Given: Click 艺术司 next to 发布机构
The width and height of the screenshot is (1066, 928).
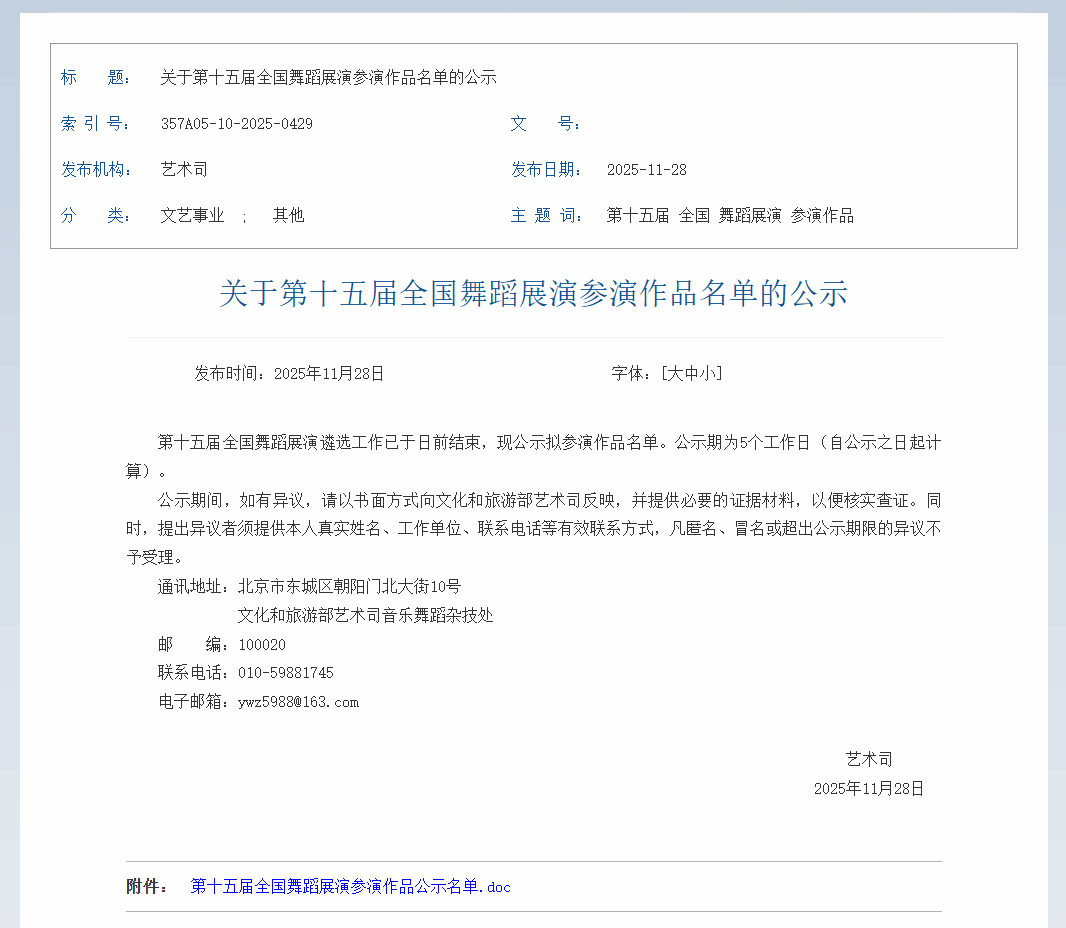Looking at the screenshot, I should pyautogui.click(x=184, y=170).
